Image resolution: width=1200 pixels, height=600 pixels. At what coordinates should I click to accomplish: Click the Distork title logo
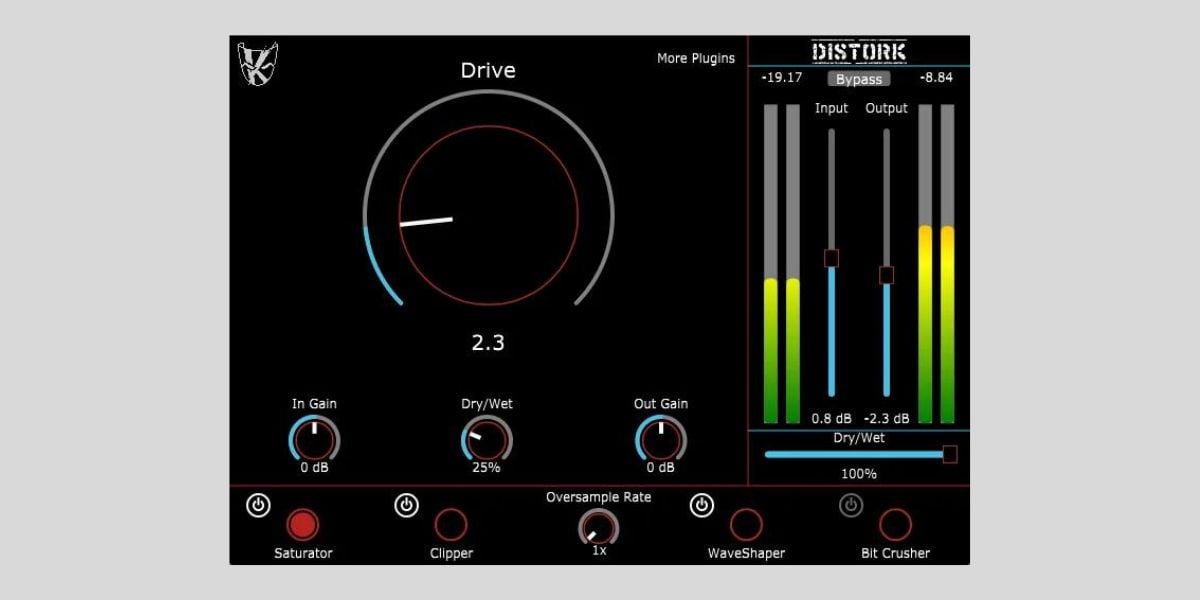[x=858, y=50]
